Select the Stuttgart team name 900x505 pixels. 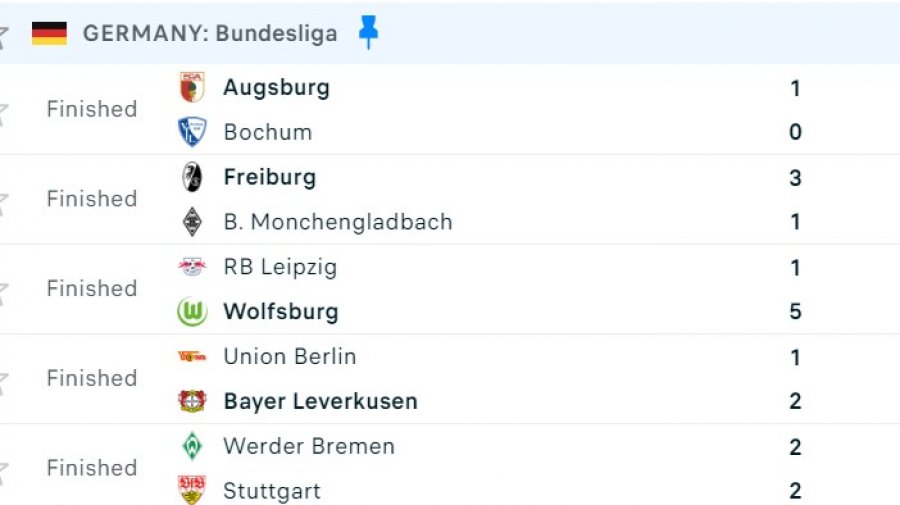coord(272,491)
